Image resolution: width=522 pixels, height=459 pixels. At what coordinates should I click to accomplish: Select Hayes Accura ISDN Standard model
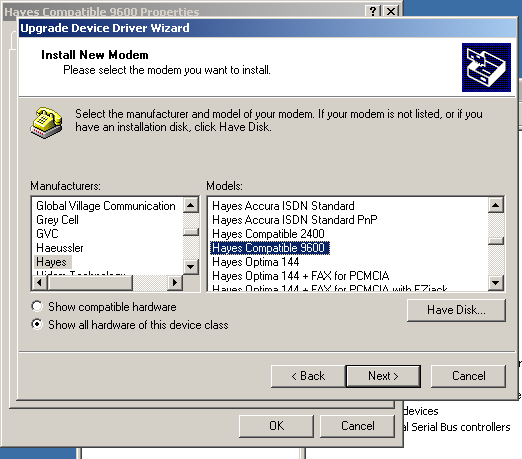pos(283,206)
